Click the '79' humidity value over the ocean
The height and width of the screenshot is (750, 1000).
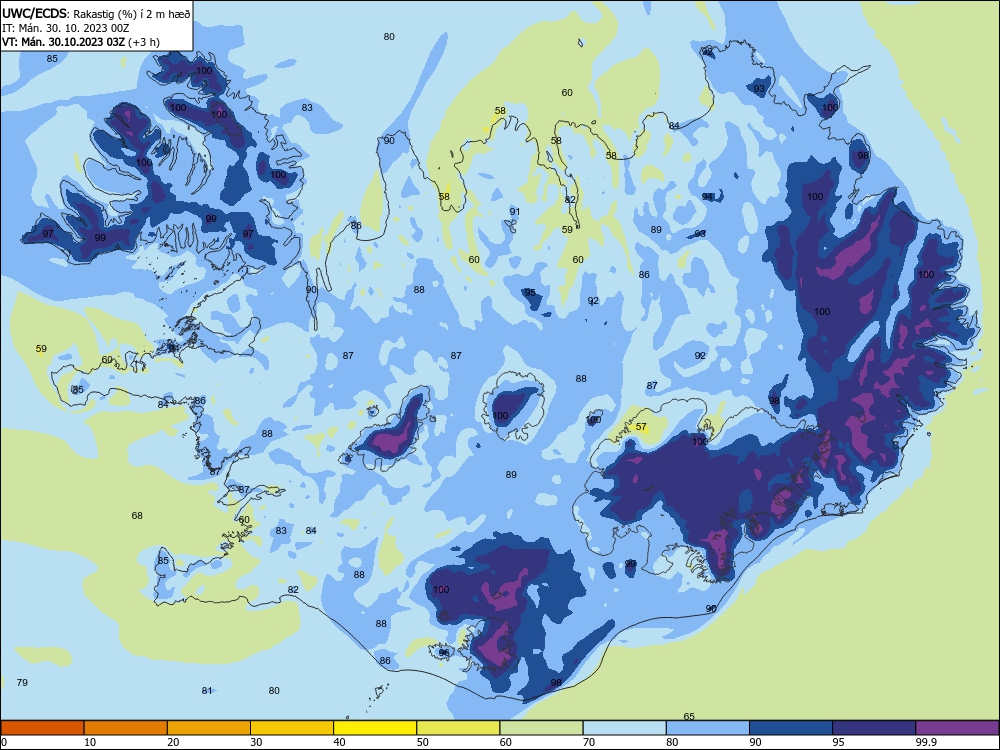coord(22,682)
